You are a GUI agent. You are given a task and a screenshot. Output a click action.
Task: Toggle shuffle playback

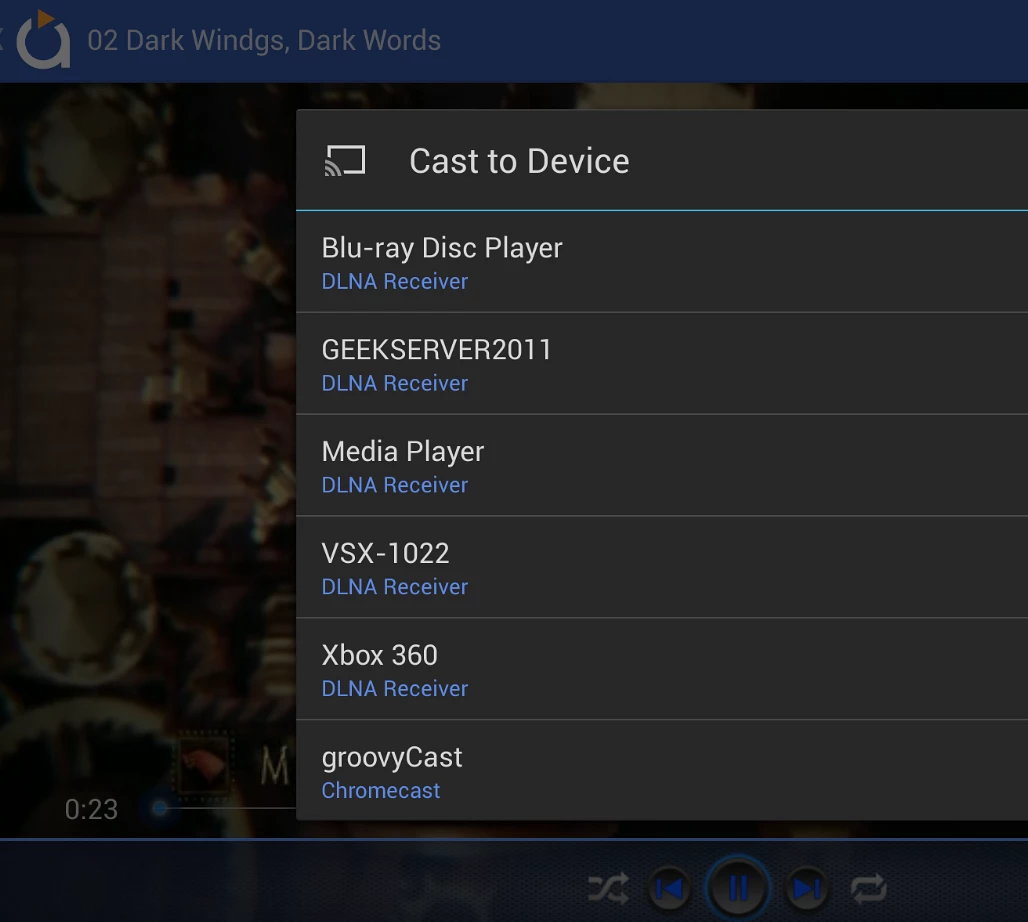pyautogui.click(x=608, y=889)
